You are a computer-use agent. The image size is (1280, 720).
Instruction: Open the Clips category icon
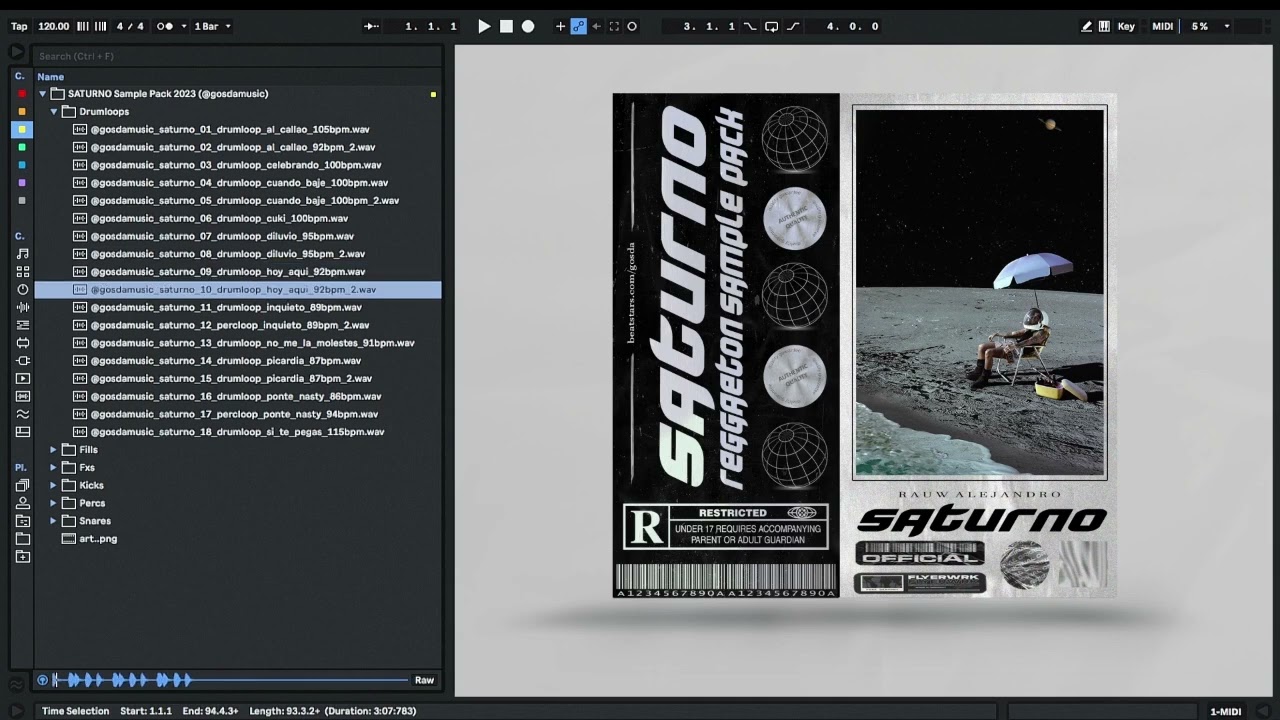22,379
